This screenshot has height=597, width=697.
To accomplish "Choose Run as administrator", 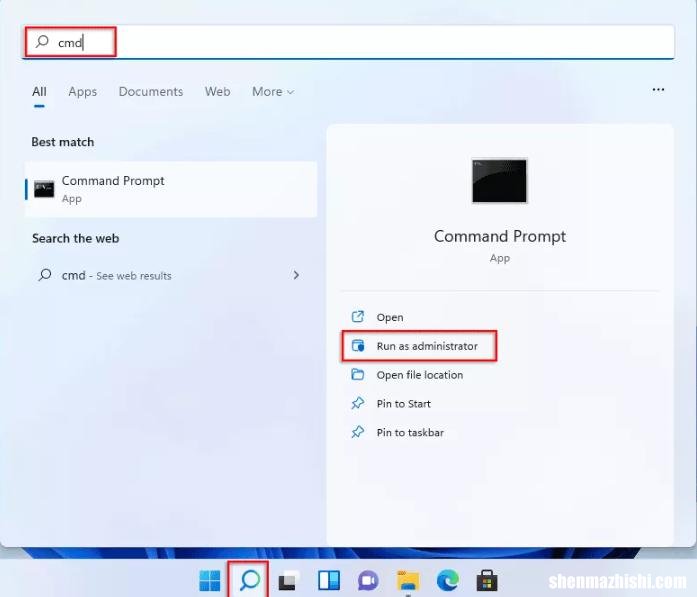I will pyautogui.click(x=419, y=346).
